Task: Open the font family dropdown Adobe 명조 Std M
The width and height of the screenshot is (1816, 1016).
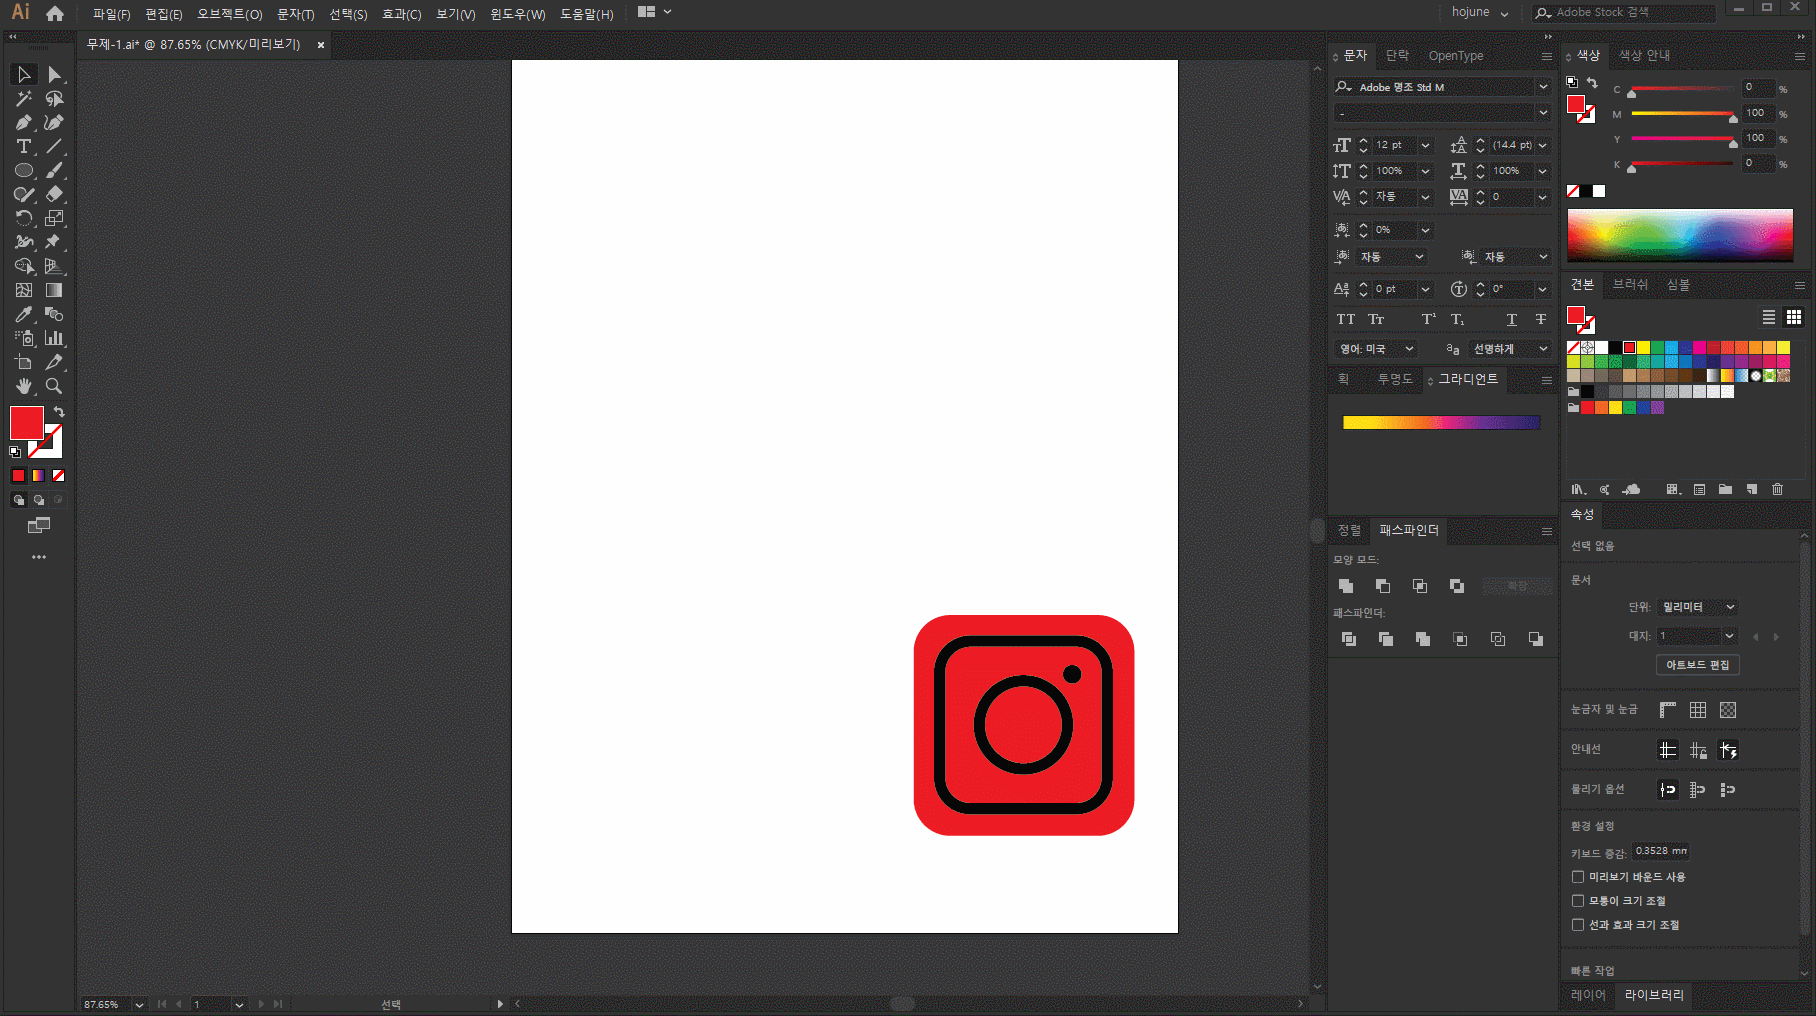Action: [x=1543, y=87]
